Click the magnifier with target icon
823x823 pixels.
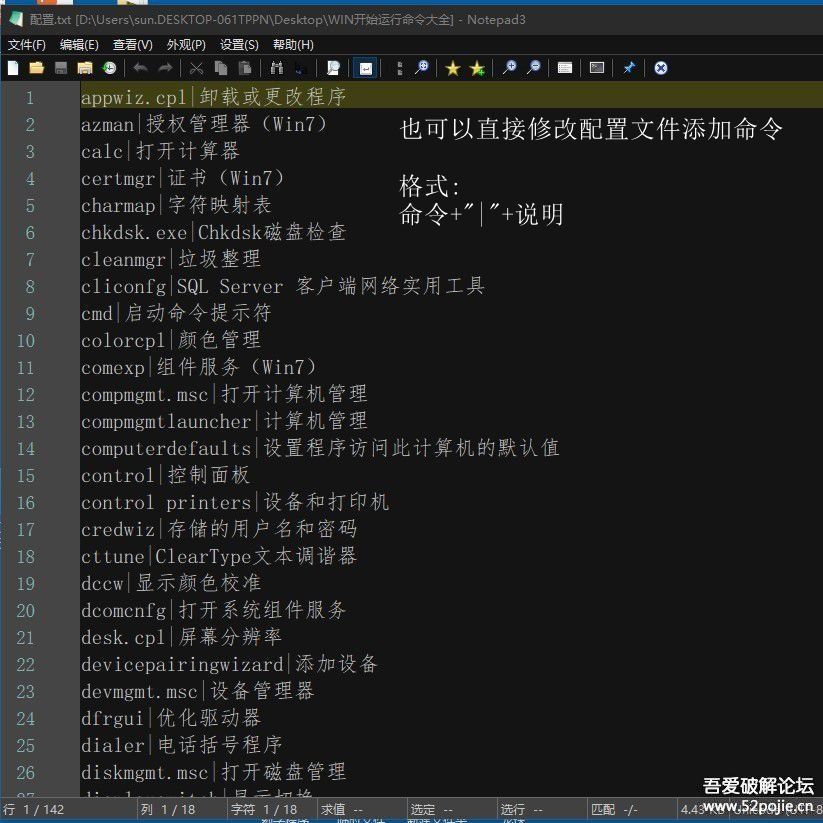[421, 68]
